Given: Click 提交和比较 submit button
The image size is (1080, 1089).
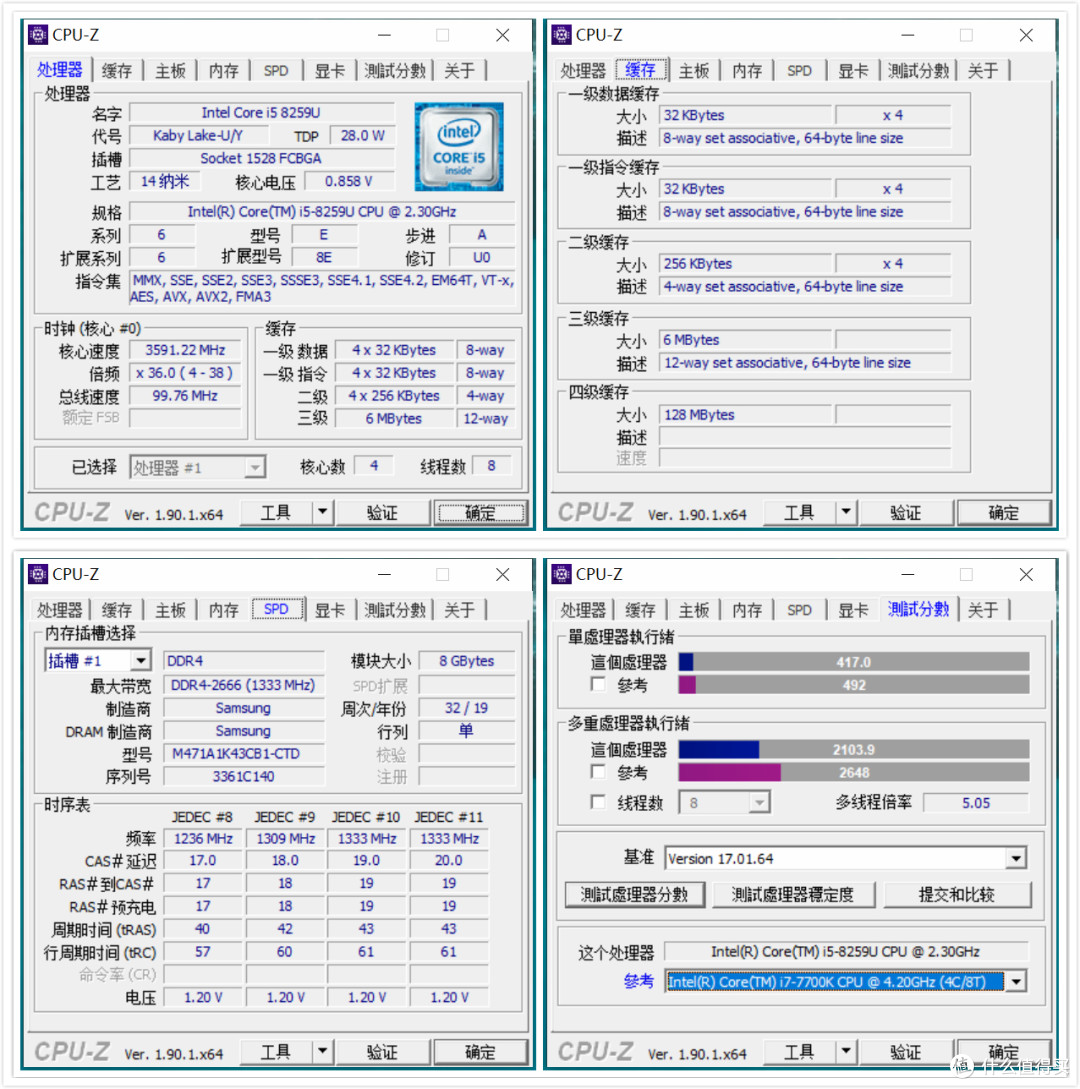Looking at the screenshot, I should [x=956, y=895].
